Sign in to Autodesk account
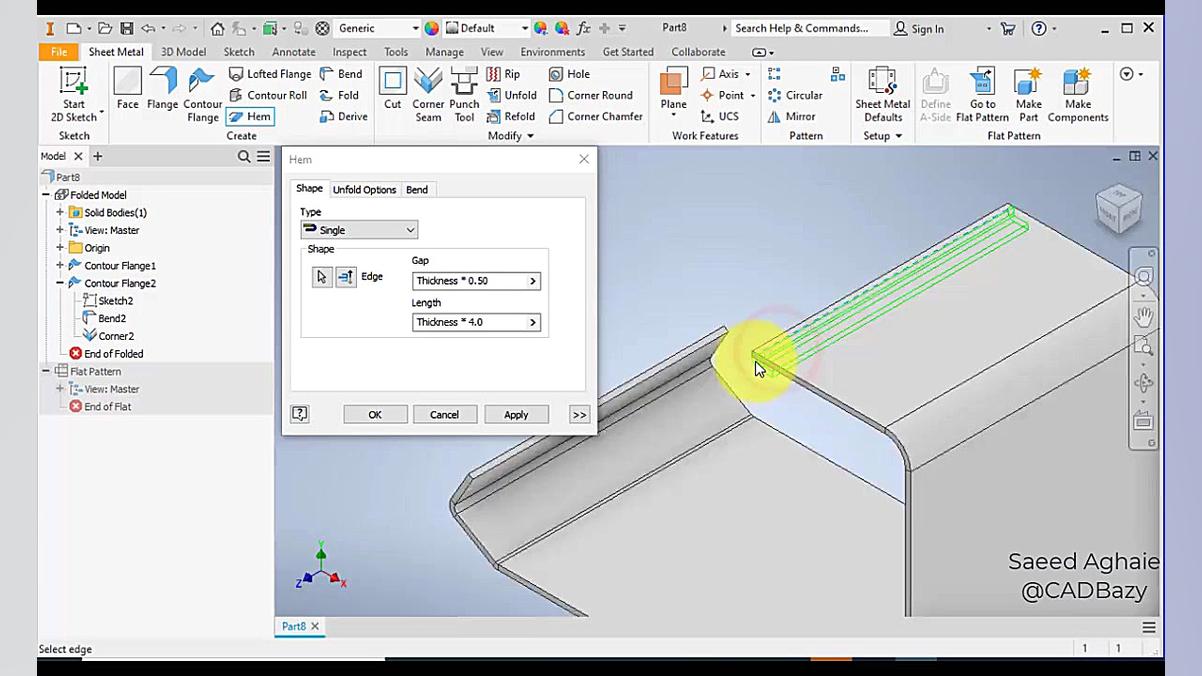Image resolution: width=1202 pixels, height=676 pixels. tap(920, 28)
